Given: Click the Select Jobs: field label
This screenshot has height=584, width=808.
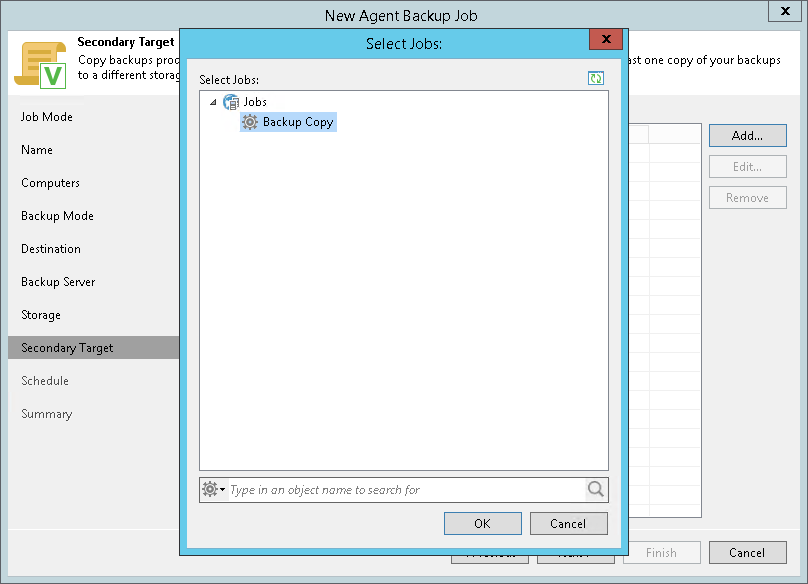Looking at the screenshot, I should coord(229,80).
